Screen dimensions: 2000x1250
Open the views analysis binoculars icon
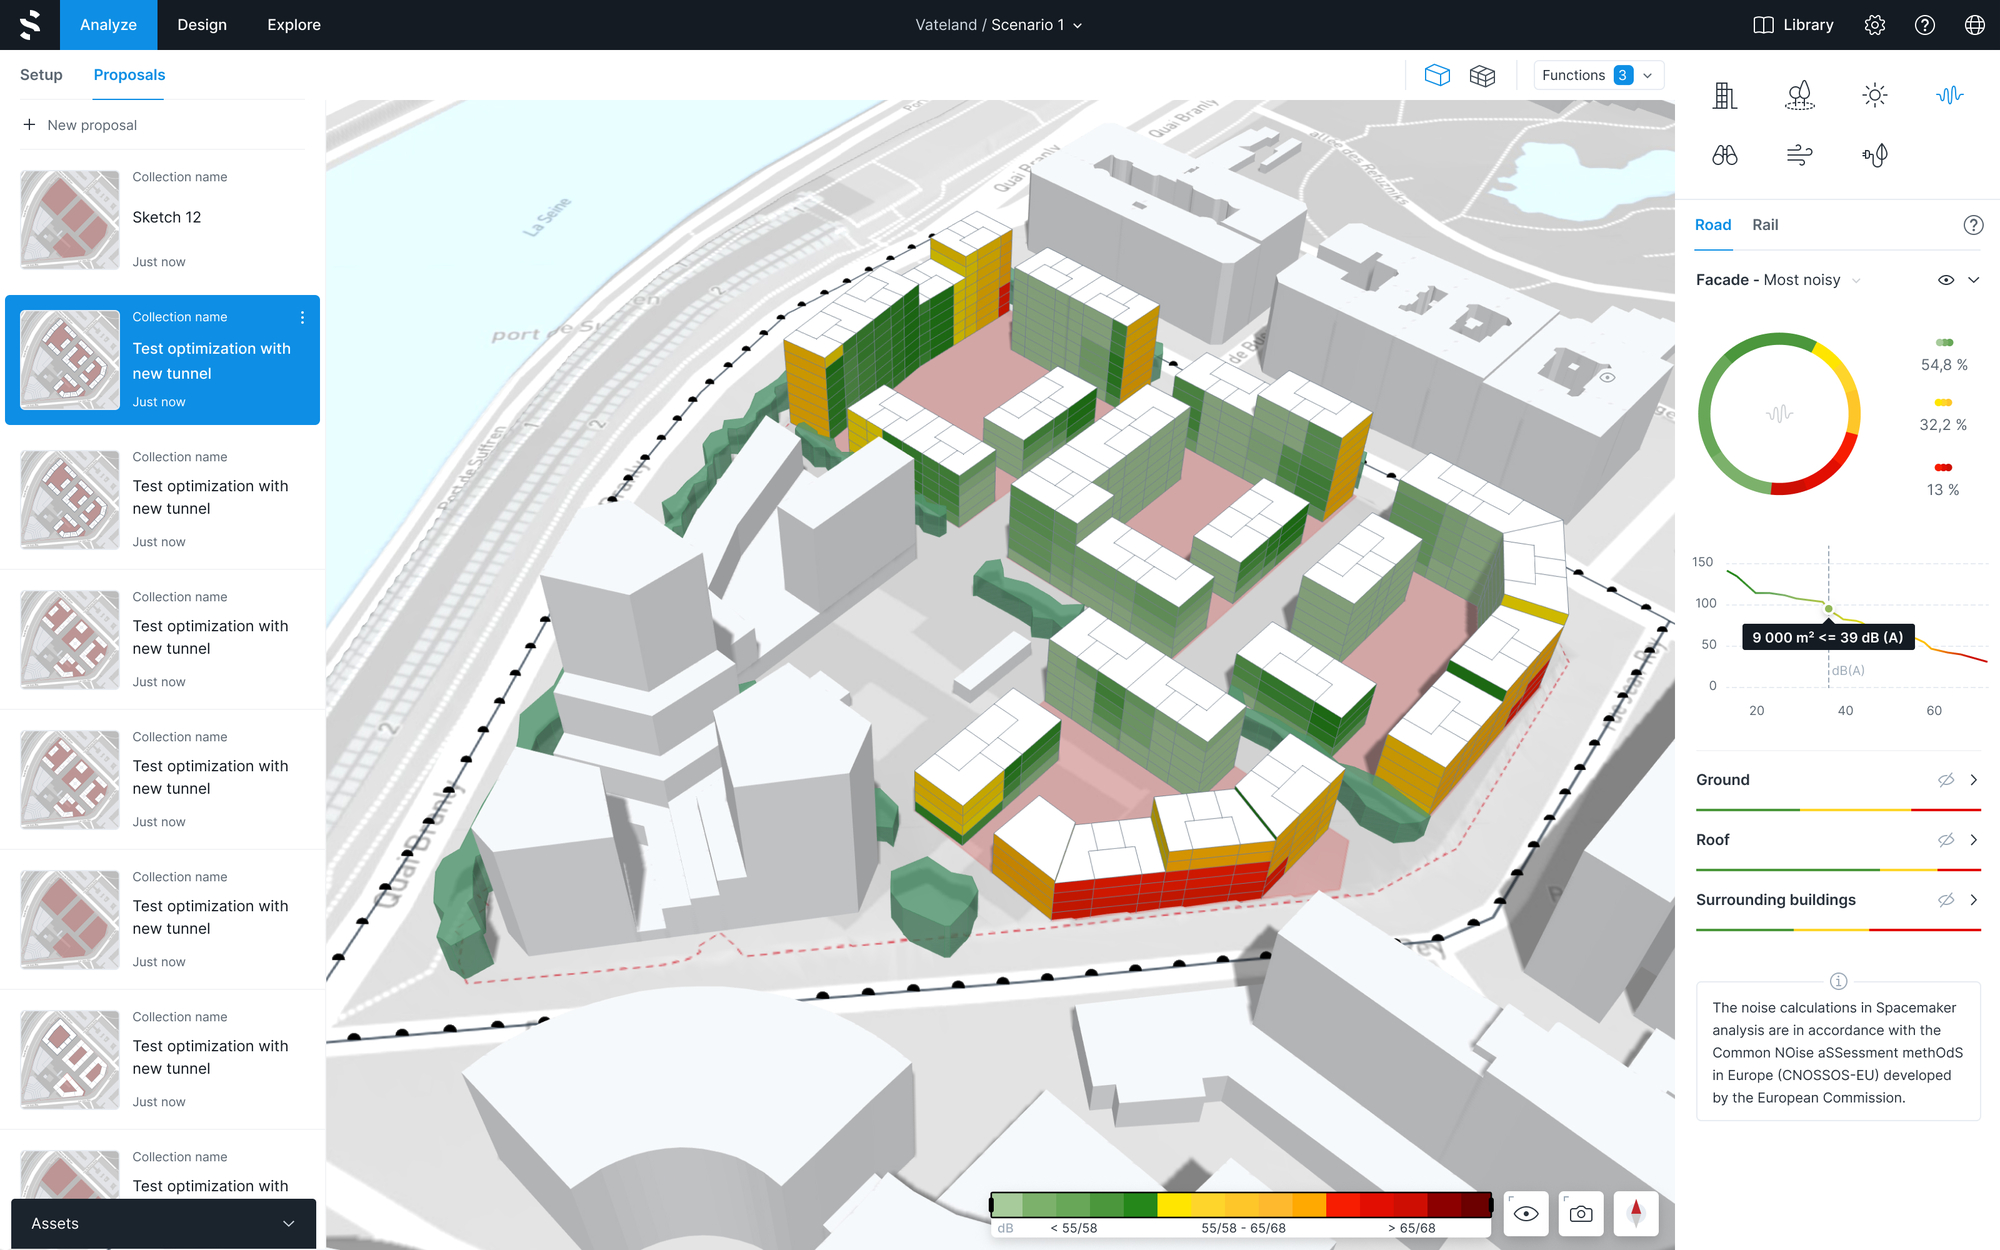pyautogui.click(x=1725, y=155)
